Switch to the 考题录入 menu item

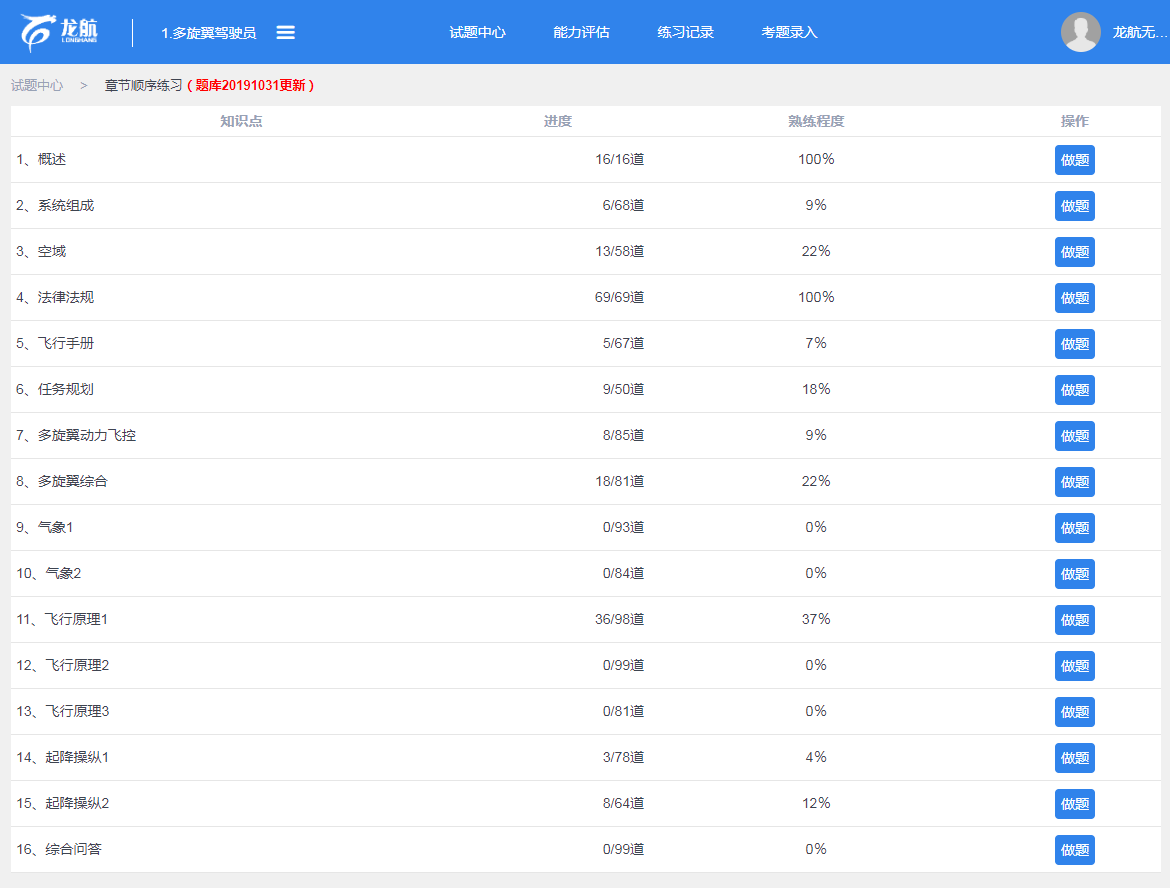pyautogui.click(x=789, y=32)
